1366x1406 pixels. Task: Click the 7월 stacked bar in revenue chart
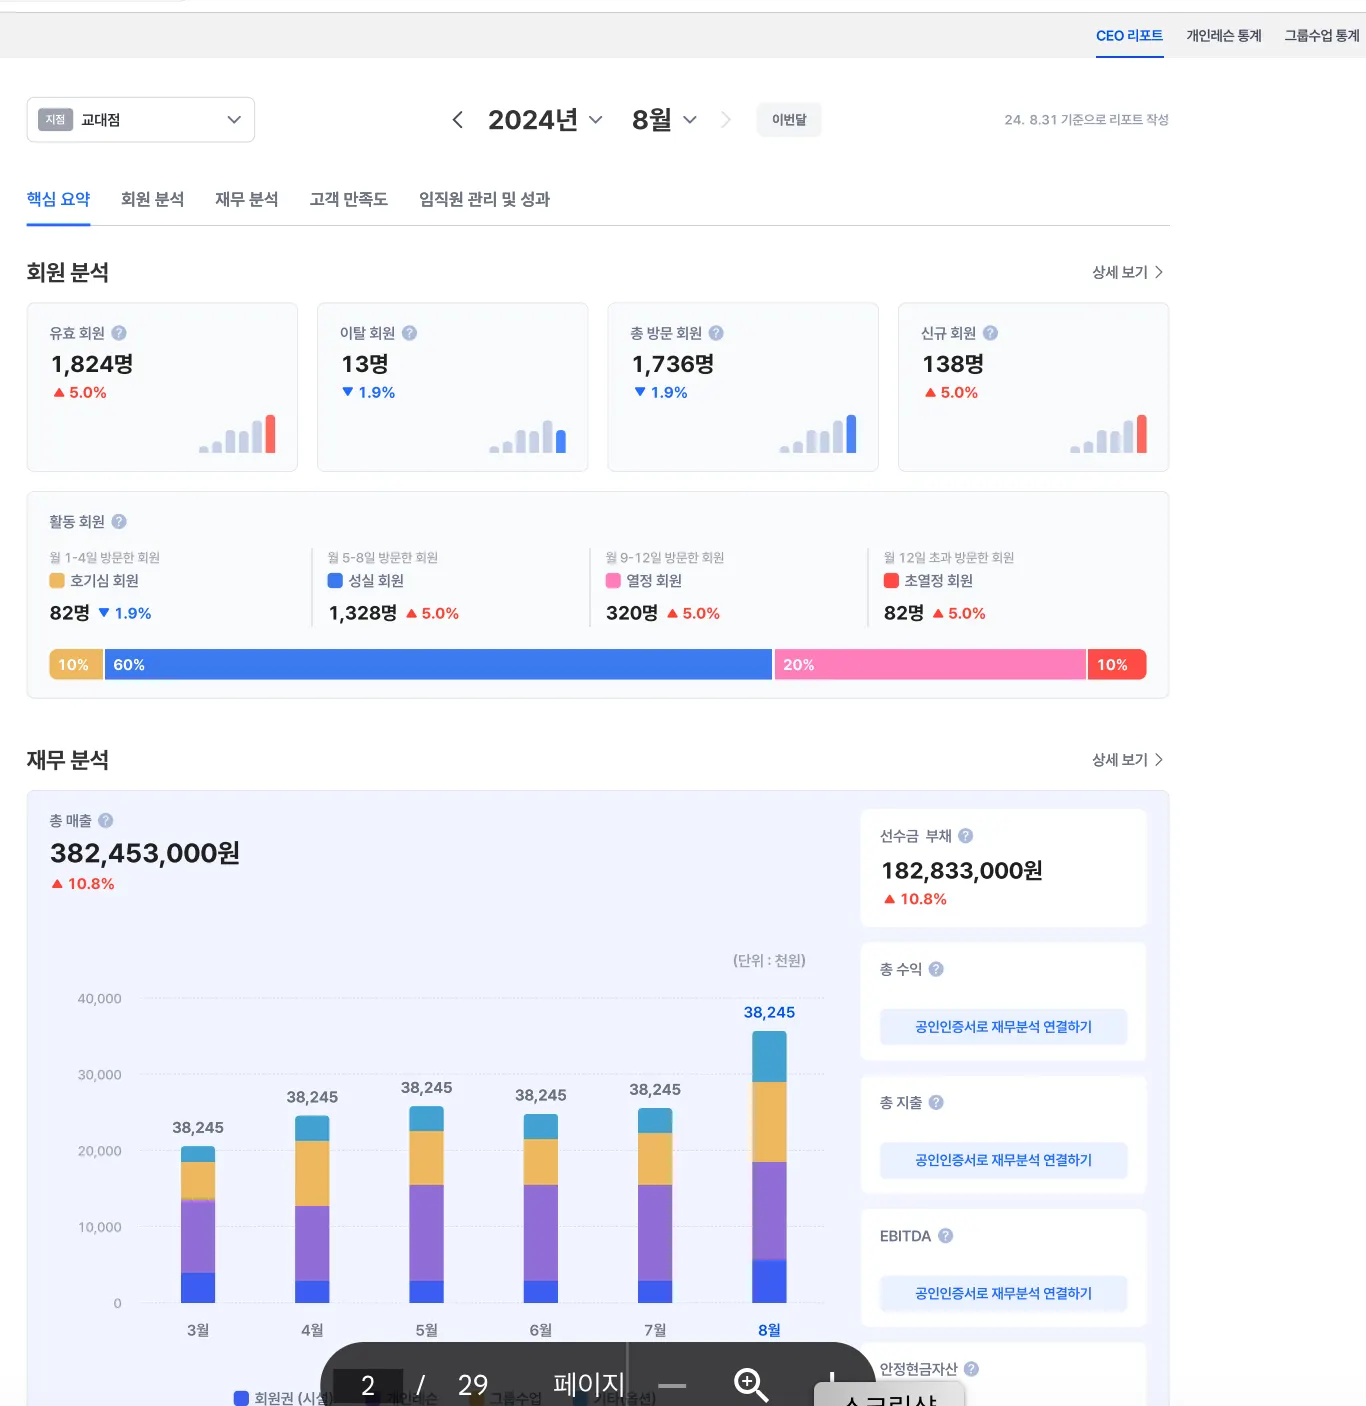click(x=655, y=1205)
